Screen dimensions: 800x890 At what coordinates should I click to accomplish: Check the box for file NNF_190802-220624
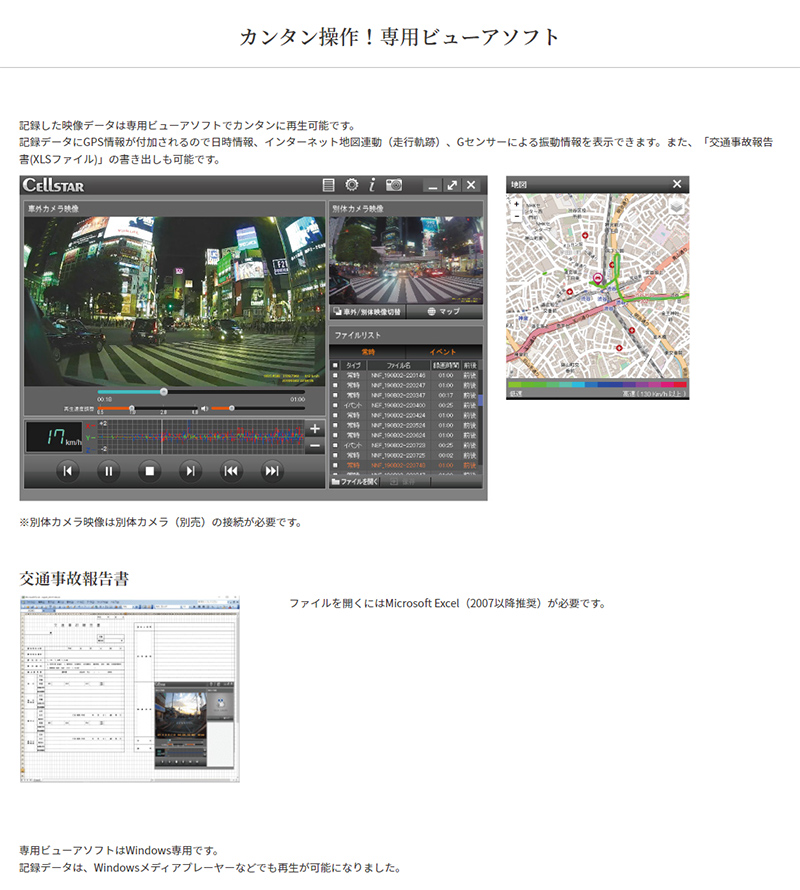[336, 435]
